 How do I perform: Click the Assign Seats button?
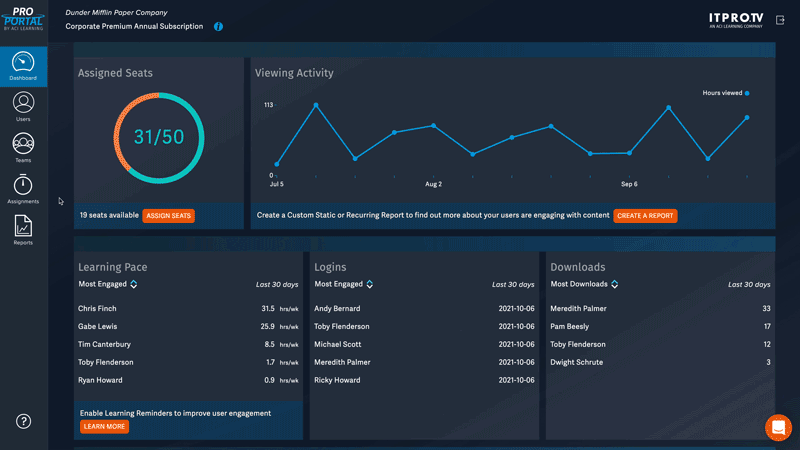point(168,215)
